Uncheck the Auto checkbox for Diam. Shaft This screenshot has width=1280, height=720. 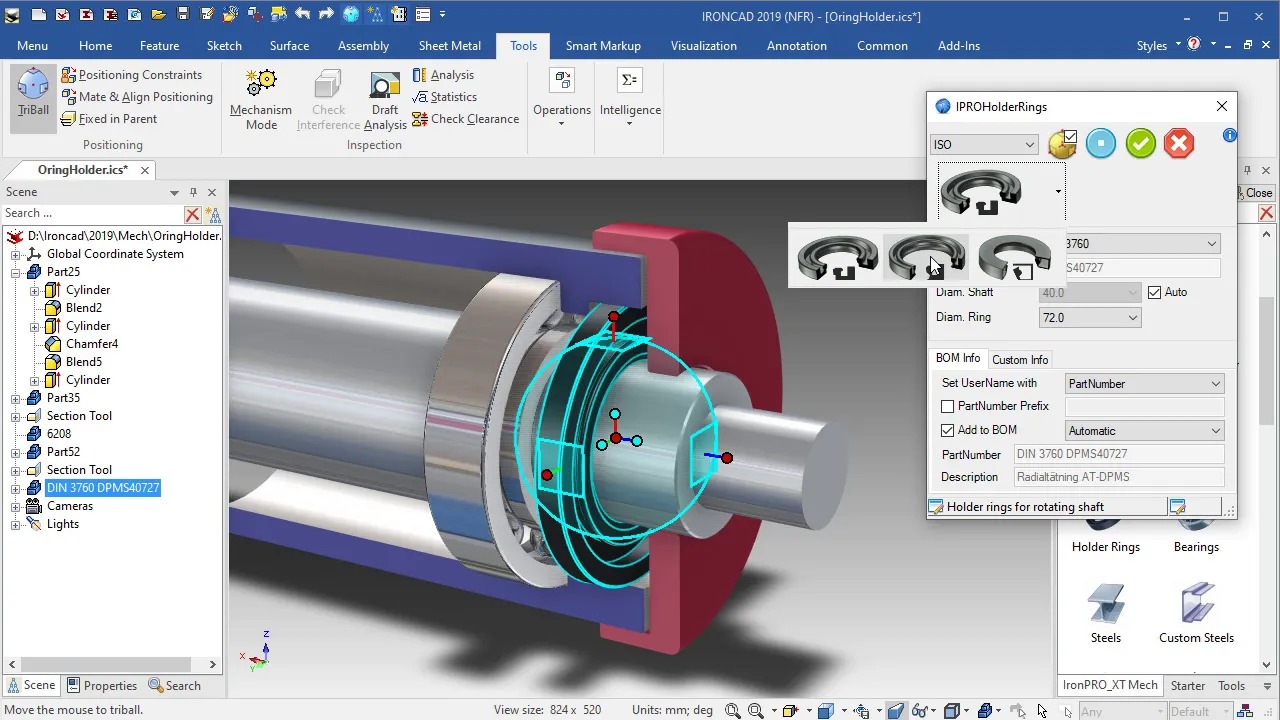[1155, 292]
